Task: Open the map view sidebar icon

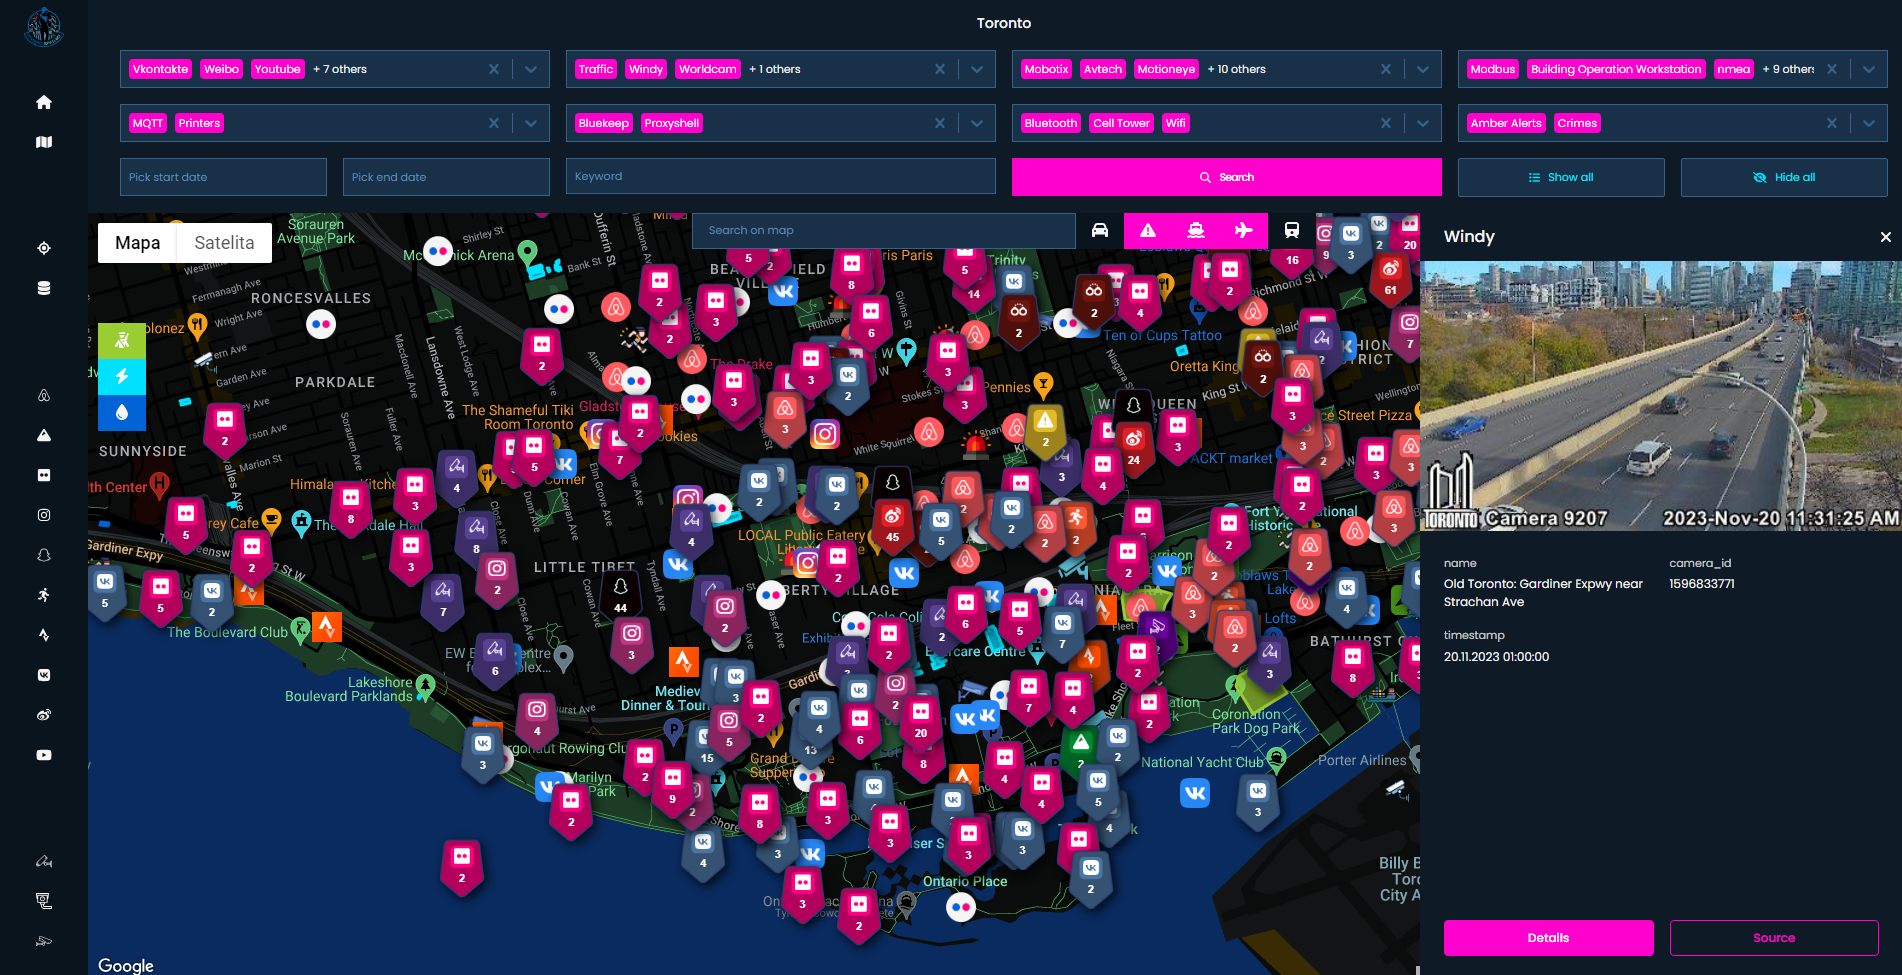Action: click(44, 142)
